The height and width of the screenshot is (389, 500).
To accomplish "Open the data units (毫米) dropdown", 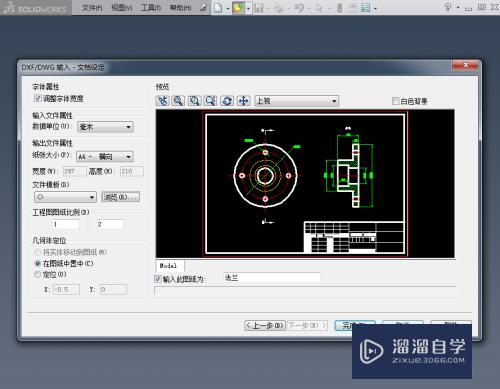I will [105, 127].
